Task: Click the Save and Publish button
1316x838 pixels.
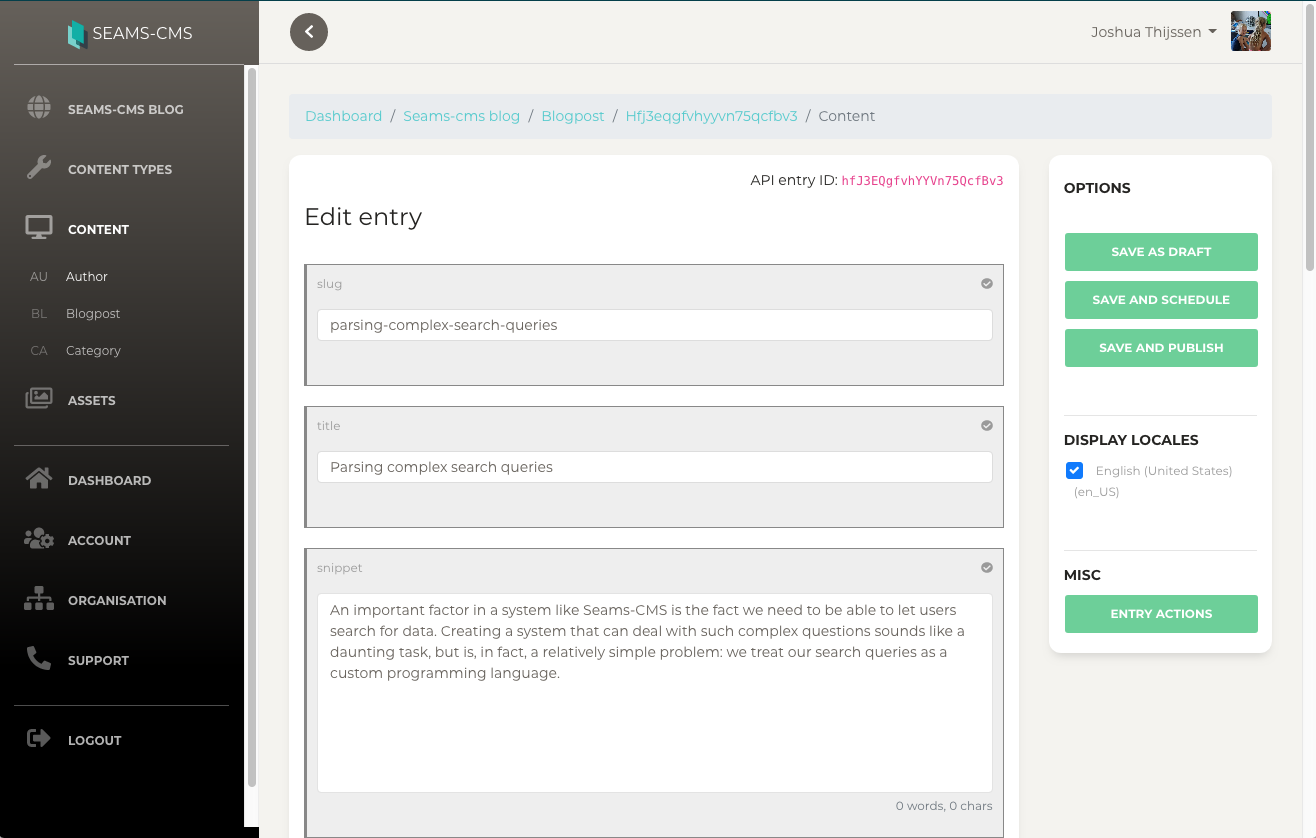Action: [x=1161, y=348]
